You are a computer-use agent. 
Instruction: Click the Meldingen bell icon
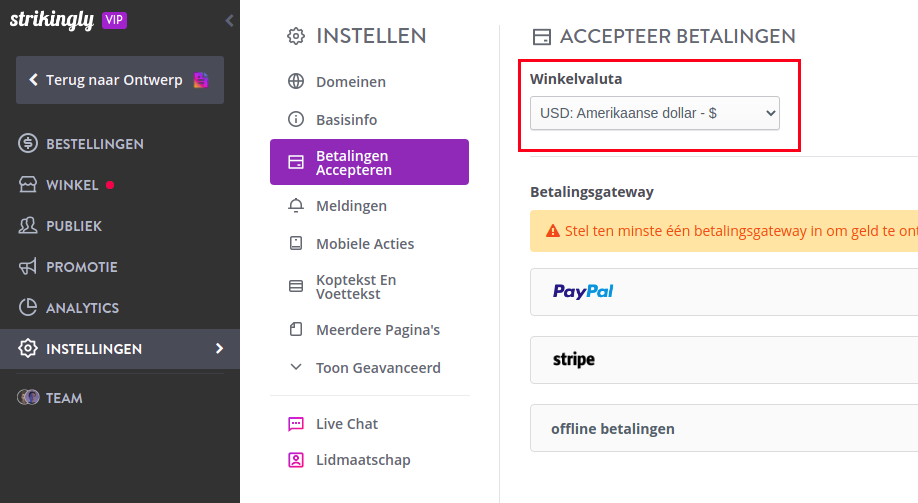(296, 206)
